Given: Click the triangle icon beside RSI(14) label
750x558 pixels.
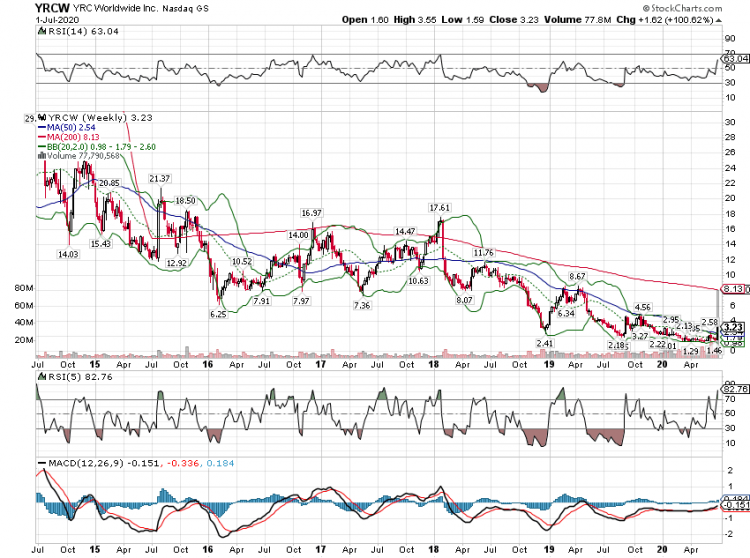Looking at the screenshot, I should (41, 32).
